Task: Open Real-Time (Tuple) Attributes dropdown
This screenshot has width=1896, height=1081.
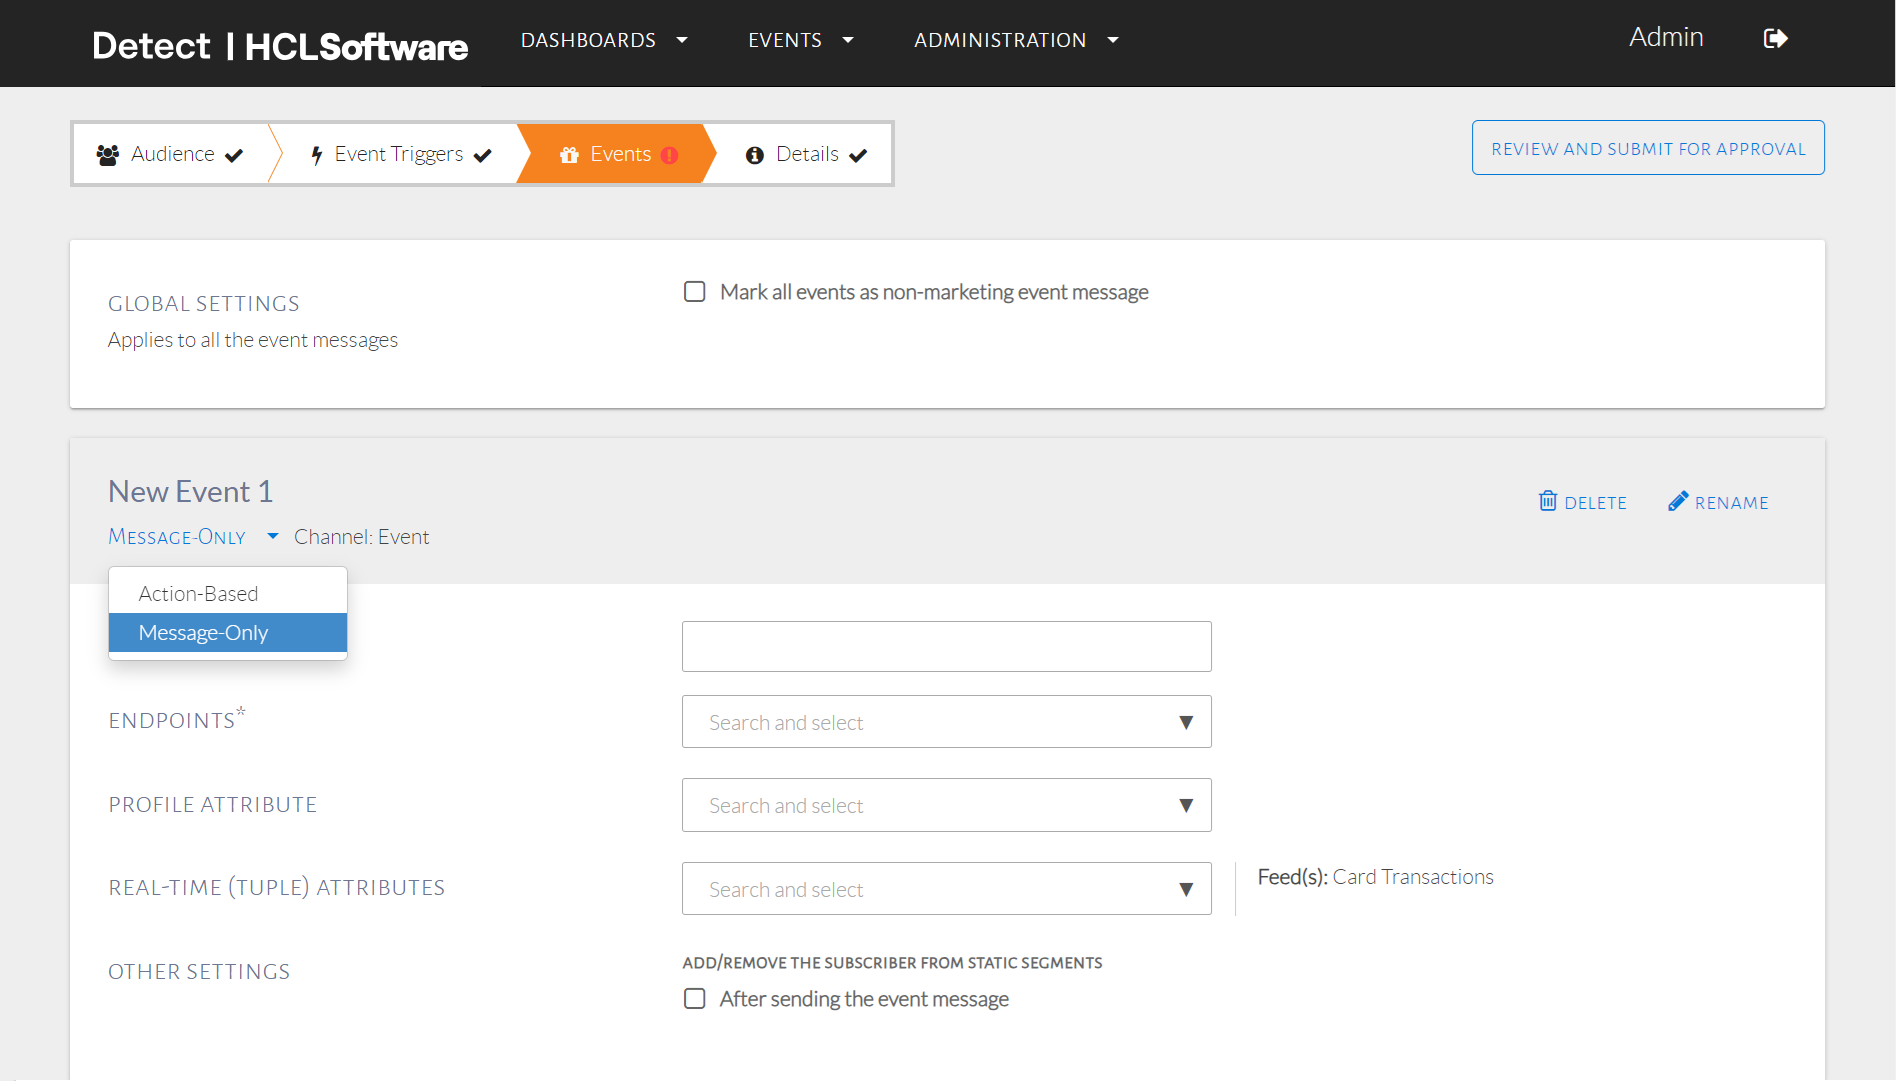Action: pos(946,889)
